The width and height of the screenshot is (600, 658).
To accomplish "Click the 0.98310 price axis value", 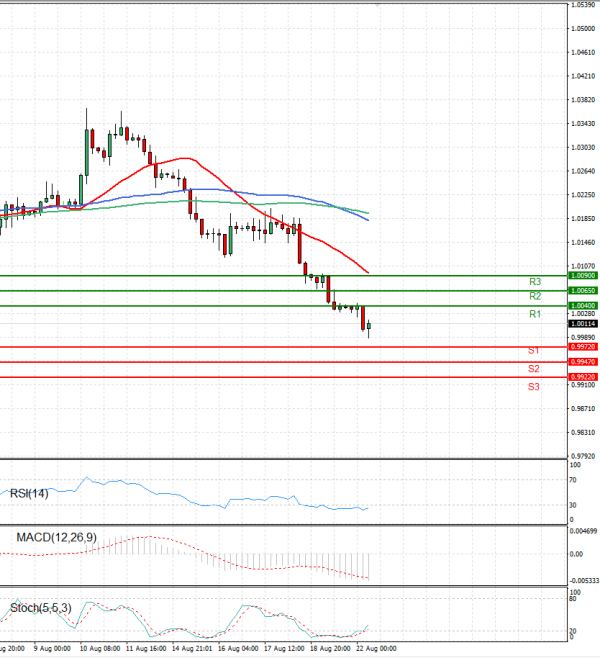I will (x=583, y=433).
